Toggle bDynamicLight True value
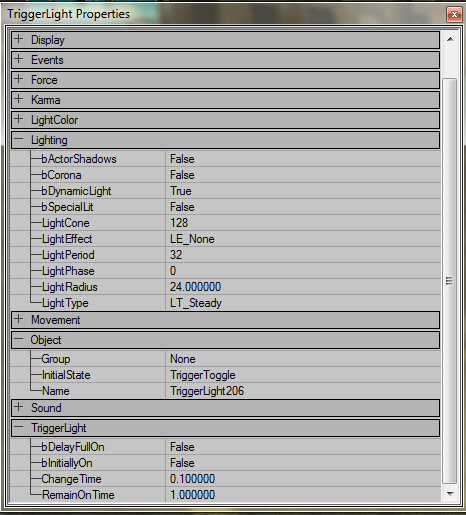Viewport: 466px width, 515px height. (x=303, y=191)
